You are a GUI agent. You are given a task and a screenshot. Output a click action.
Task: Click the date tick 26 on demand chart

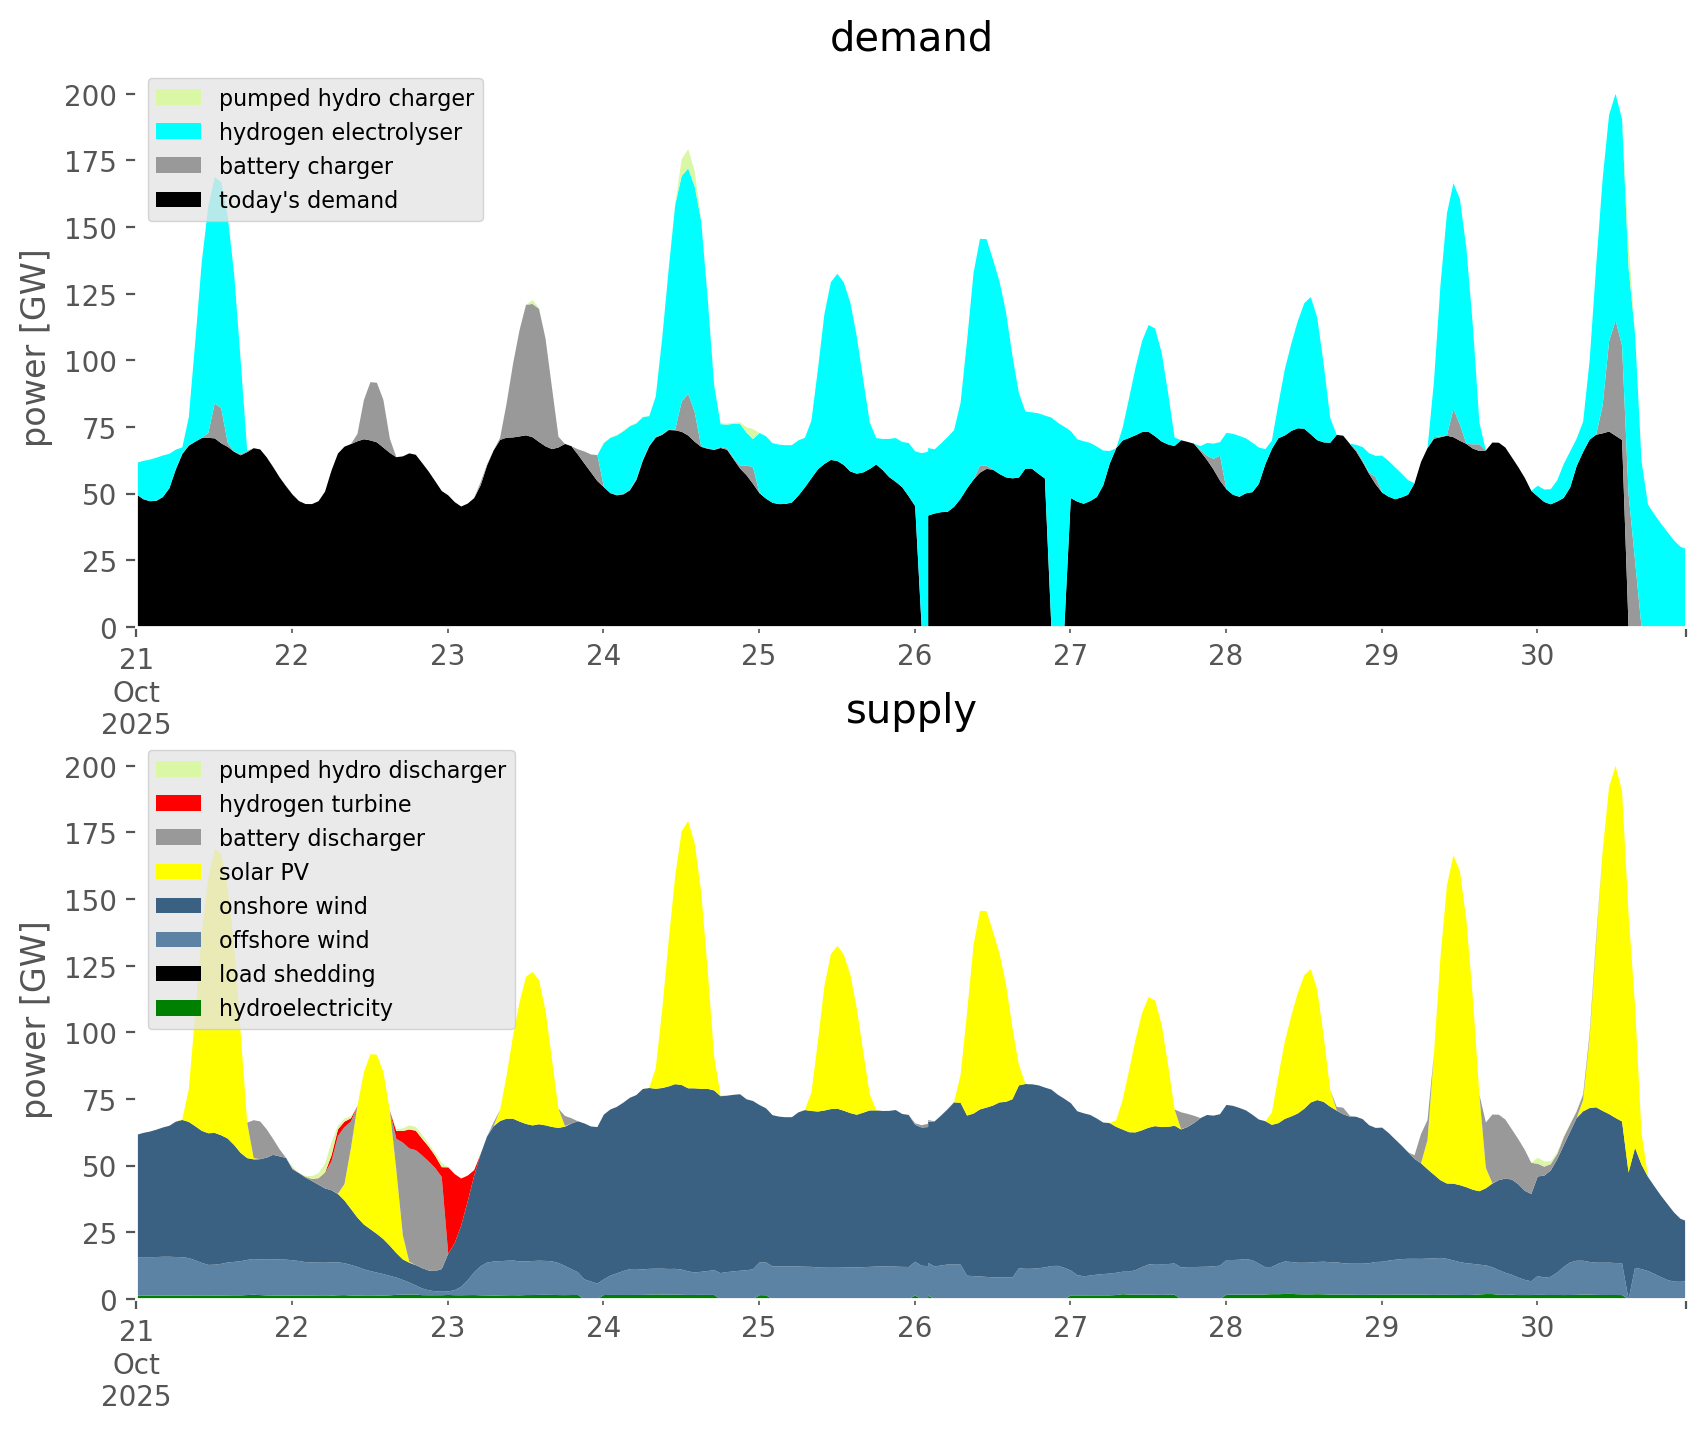tap(914, 656)
